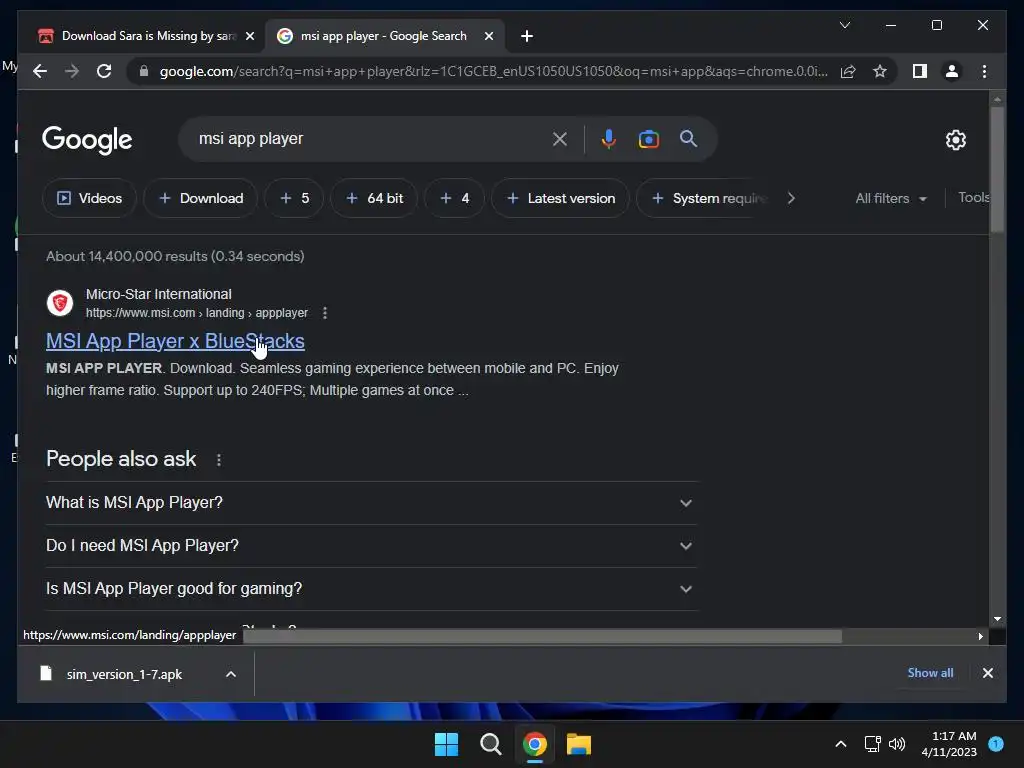
Task: Add Latest version to the search
Action: (560, 198)
